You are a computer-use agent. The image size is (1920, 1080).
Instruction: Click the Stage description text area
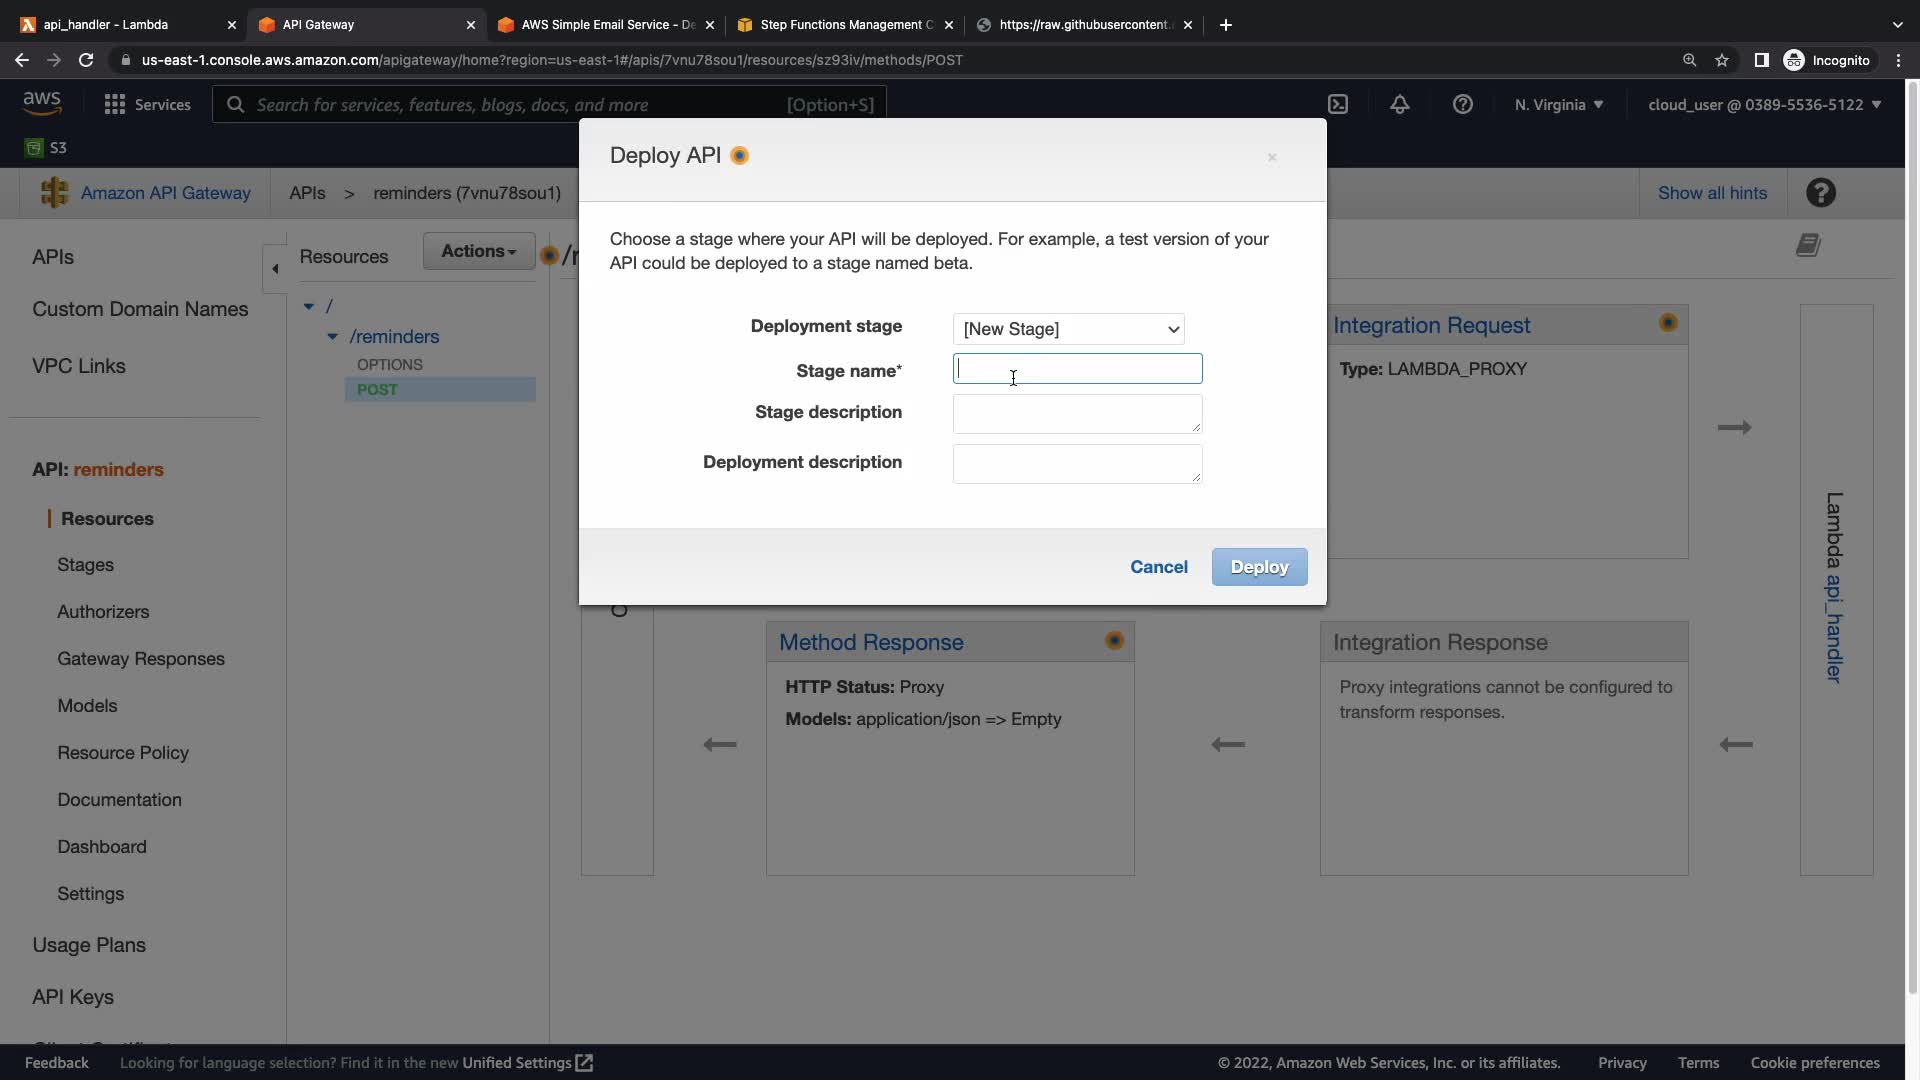[1077, 413]
